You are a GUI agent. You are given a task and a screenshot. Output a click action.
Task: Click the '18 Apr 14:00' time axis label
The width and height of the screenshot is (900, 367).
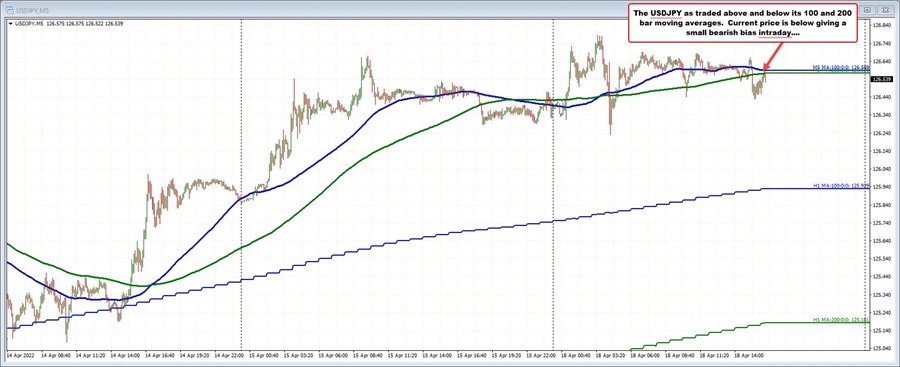[x=748, y=356]
